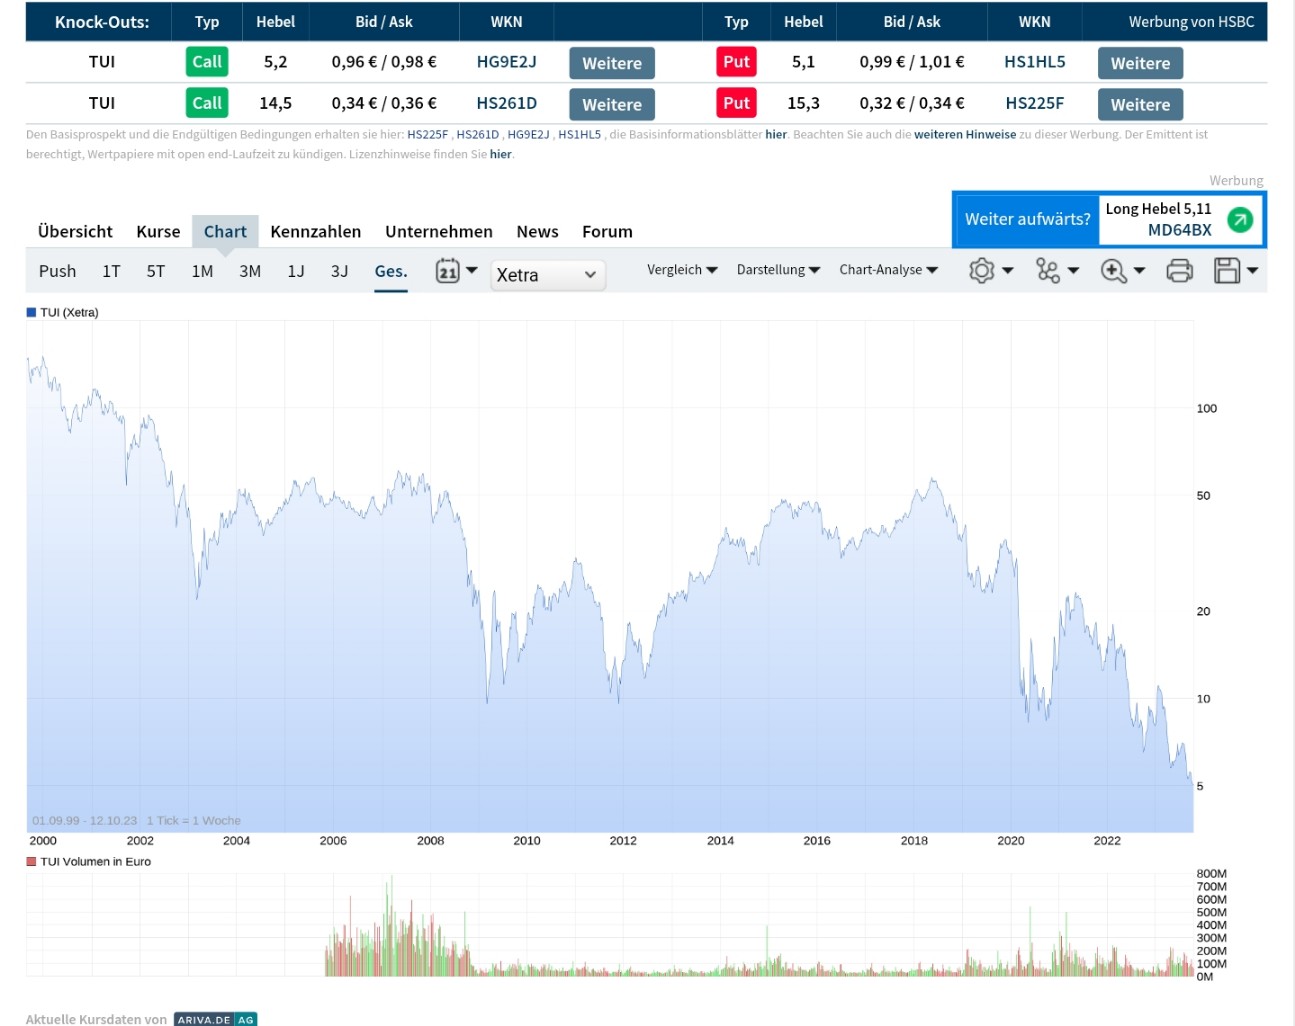Image resolution: width=1295 pixels, height=1026 pixels.
Task: Open HS261D link in the disclaimer text
Action: 478,135
